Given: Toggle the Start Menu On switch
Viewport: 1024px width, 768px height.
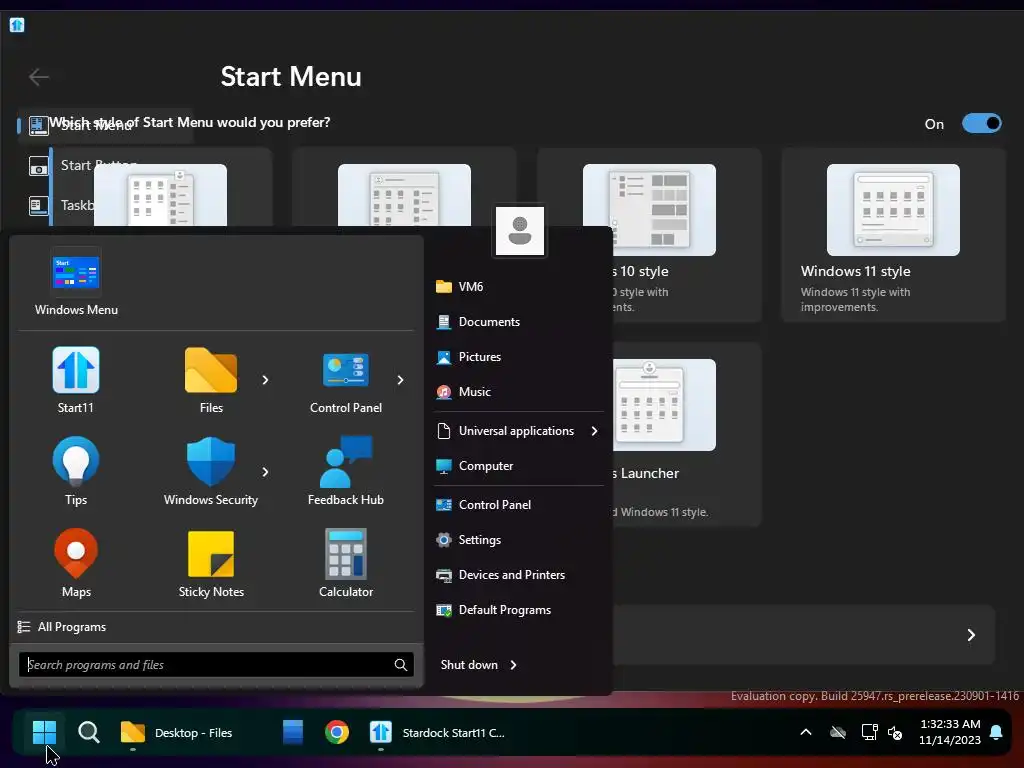Looking at the screenshot, I should click(x=982, y=123).
